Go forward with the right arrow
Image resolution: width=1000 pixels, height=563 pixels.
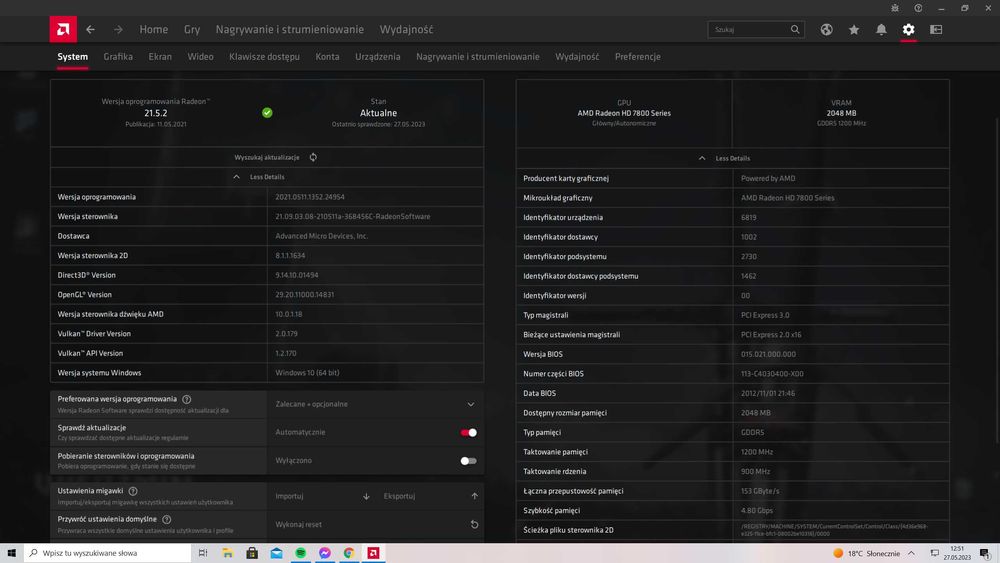(x=118, y=29)
